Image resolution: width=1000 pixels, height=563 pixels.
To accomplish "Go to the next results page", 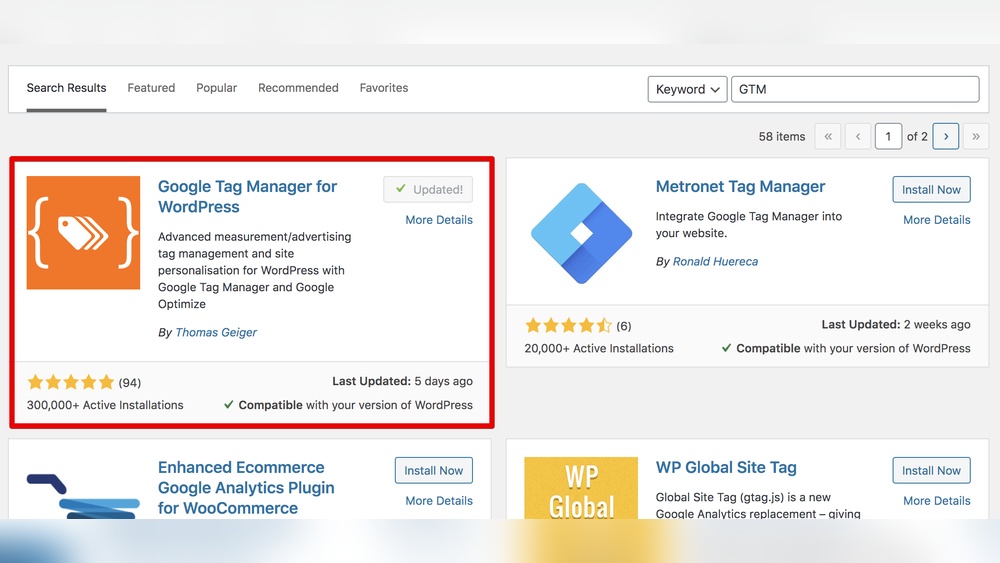I will [x=946, y=136].
